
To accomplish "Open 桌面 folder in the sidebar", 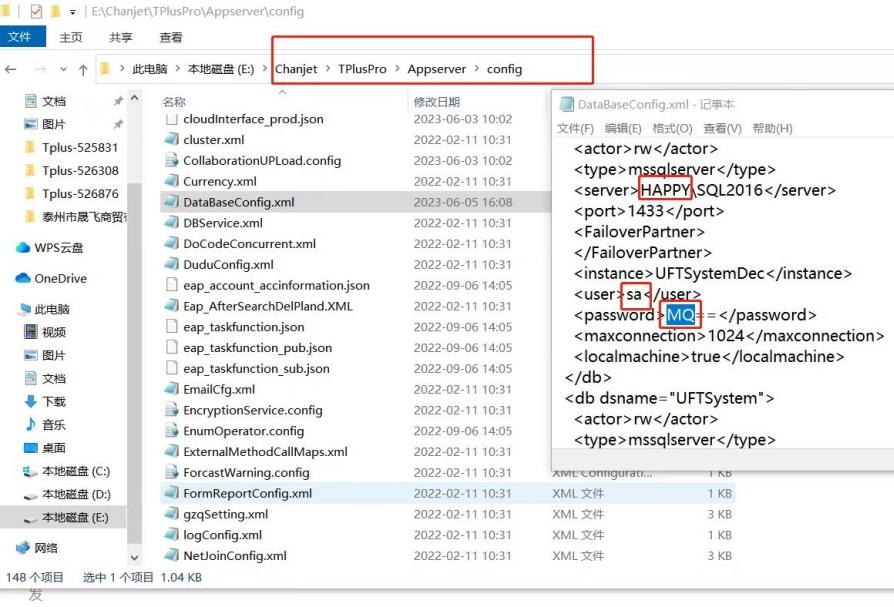I will [x=54, y=448].
